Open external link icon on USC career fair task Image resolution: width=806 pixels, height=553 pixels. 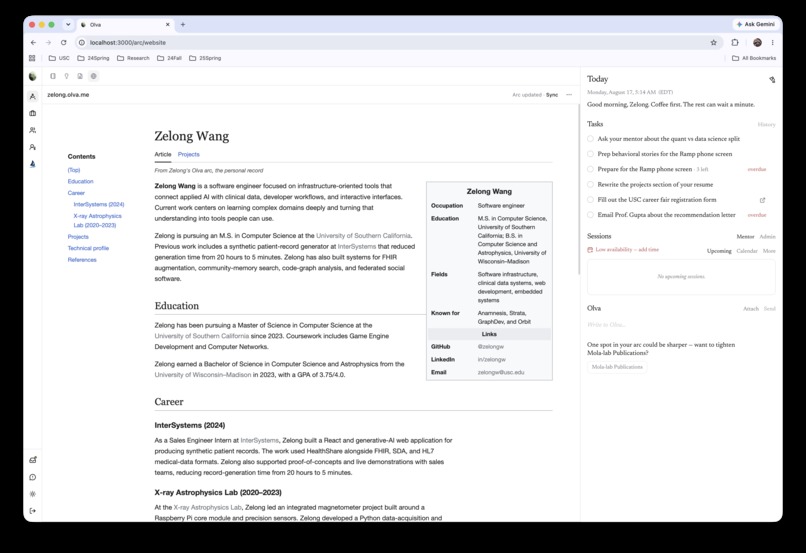[x=762, y=200]
